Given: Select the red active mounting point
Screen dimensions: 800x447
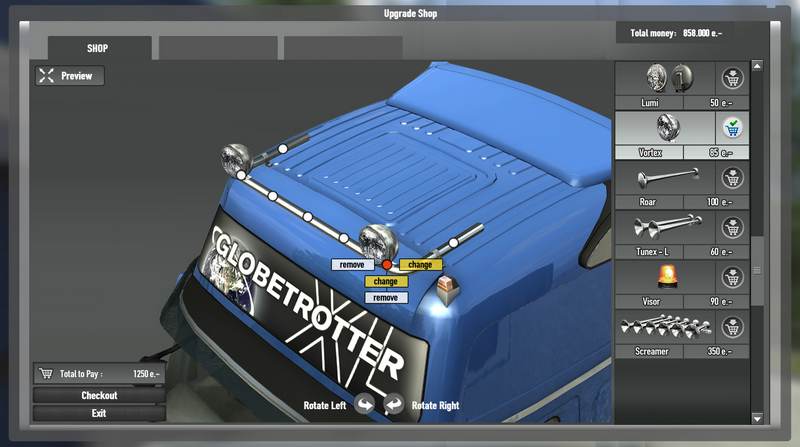Looking at the screenshot, I should pos(387,265).
